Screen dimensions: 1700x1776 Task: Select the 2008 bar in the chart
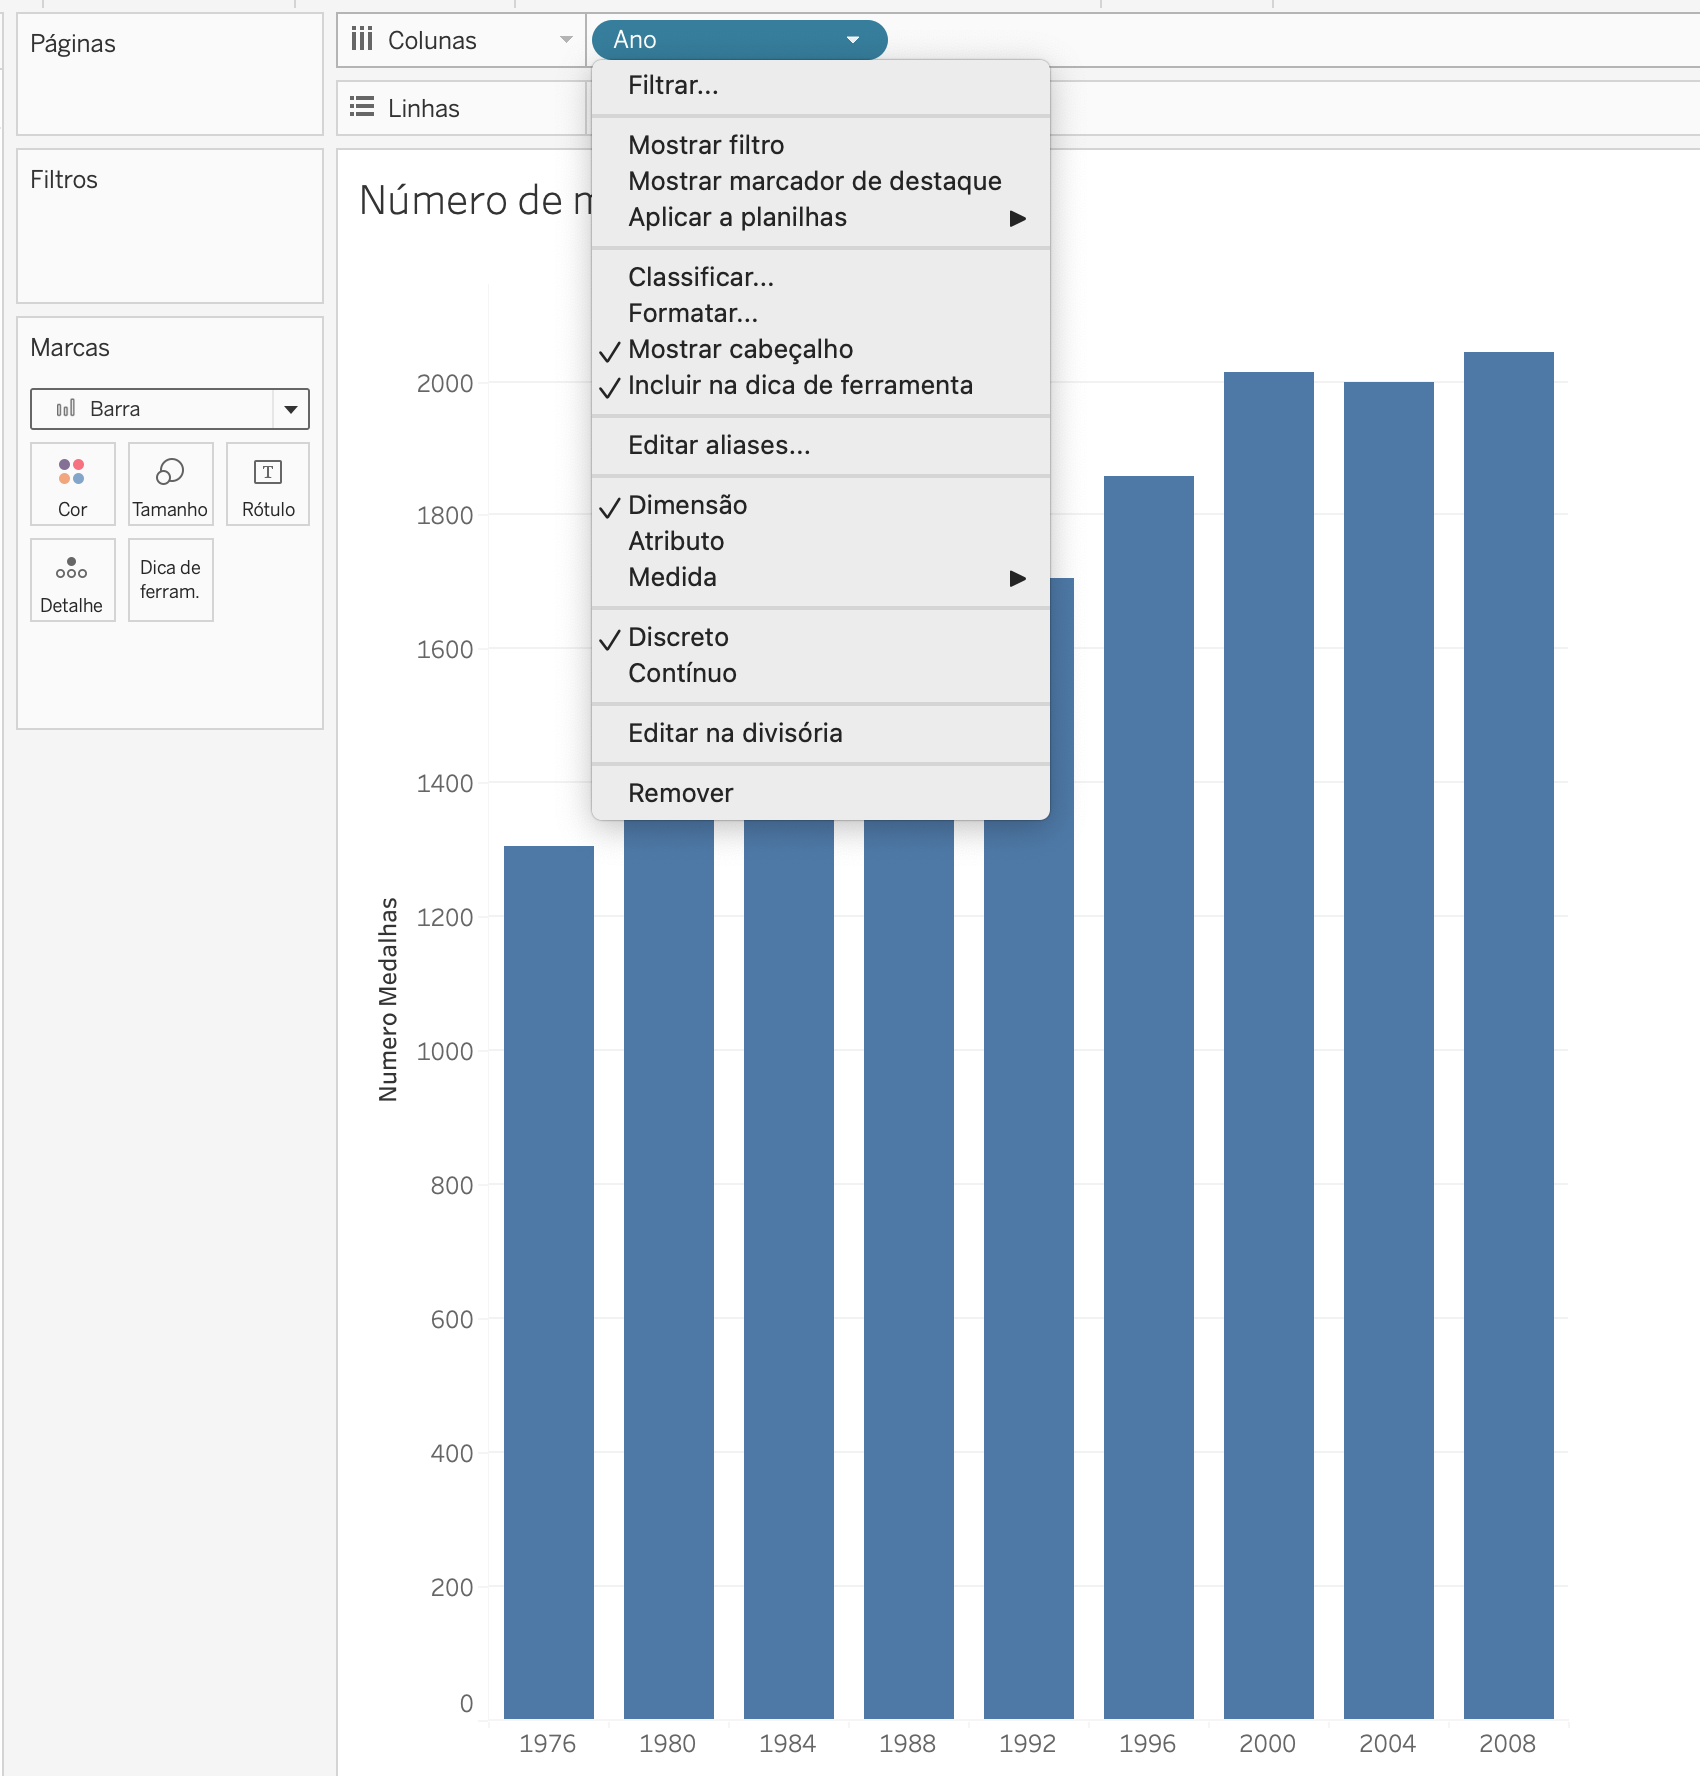[x=1508, y=1000]
